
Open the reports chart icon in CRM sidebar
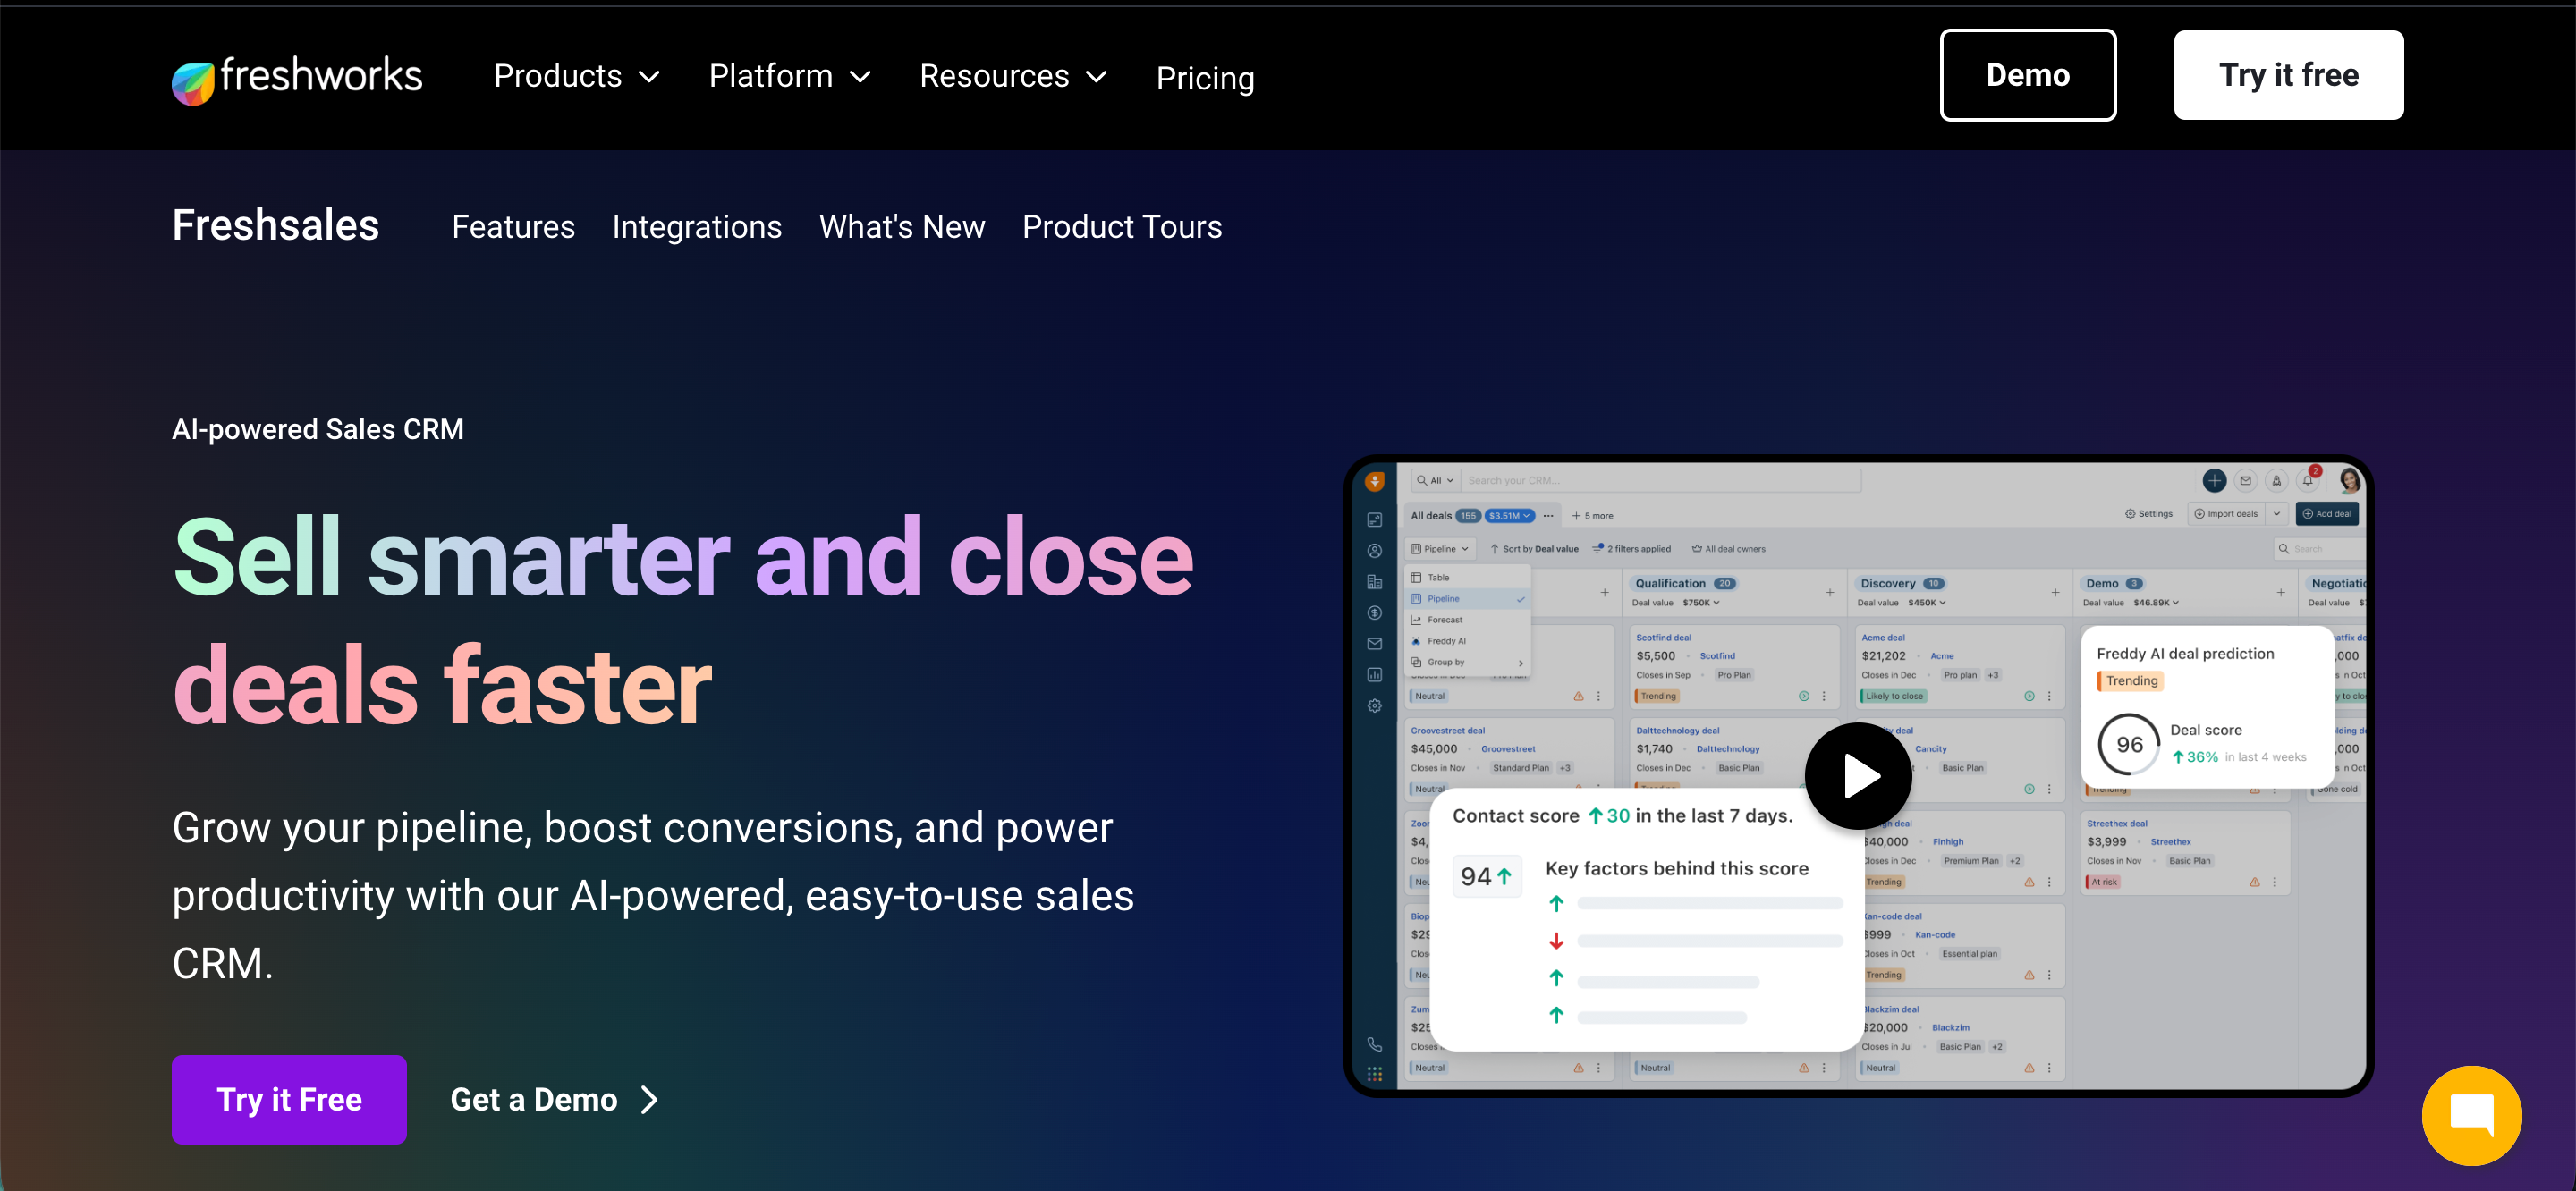[x=1375, y=675]
